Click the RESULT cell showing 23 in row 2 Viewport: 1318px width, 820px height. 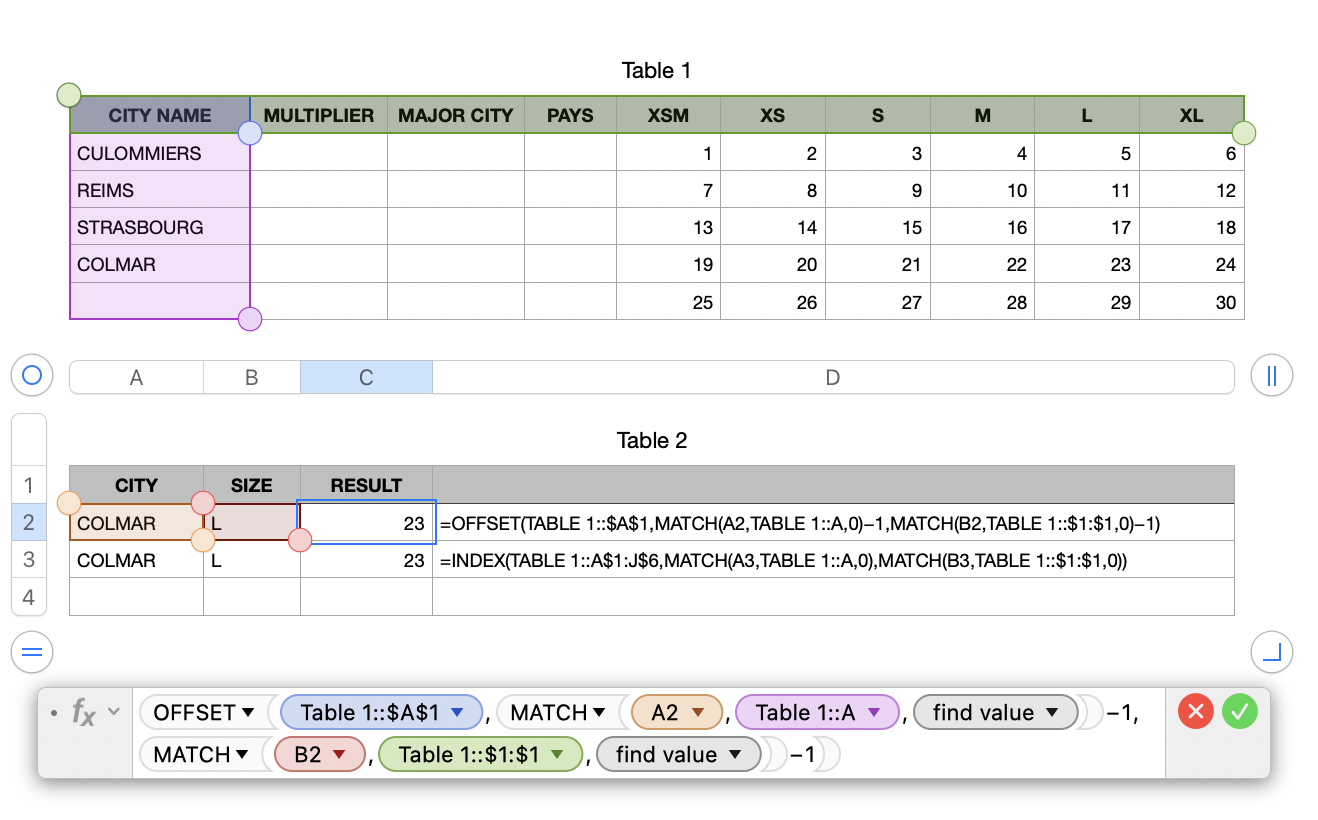coord(365,522)
